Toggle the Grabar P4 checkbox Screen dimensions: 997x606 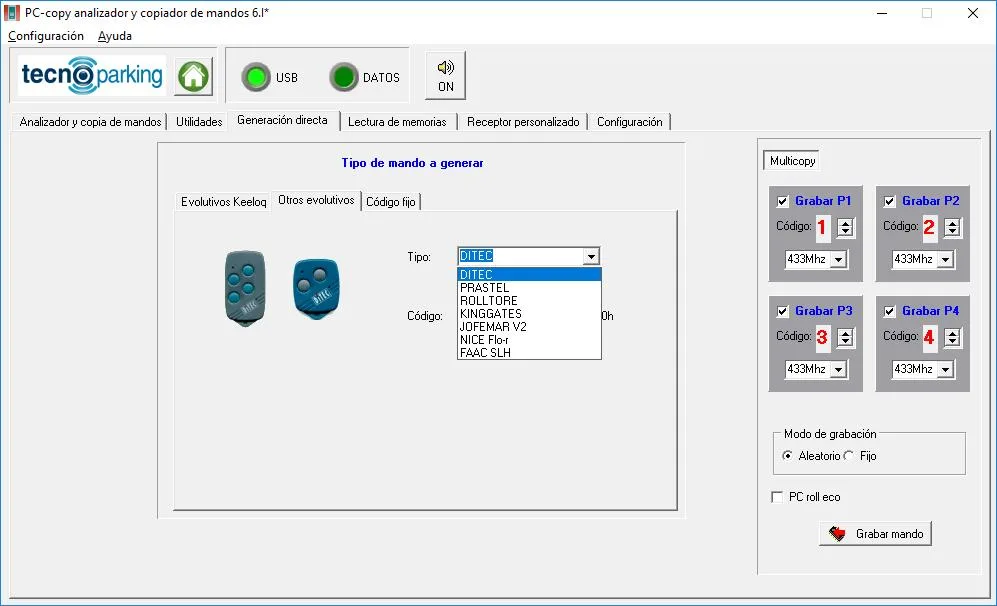890,312
